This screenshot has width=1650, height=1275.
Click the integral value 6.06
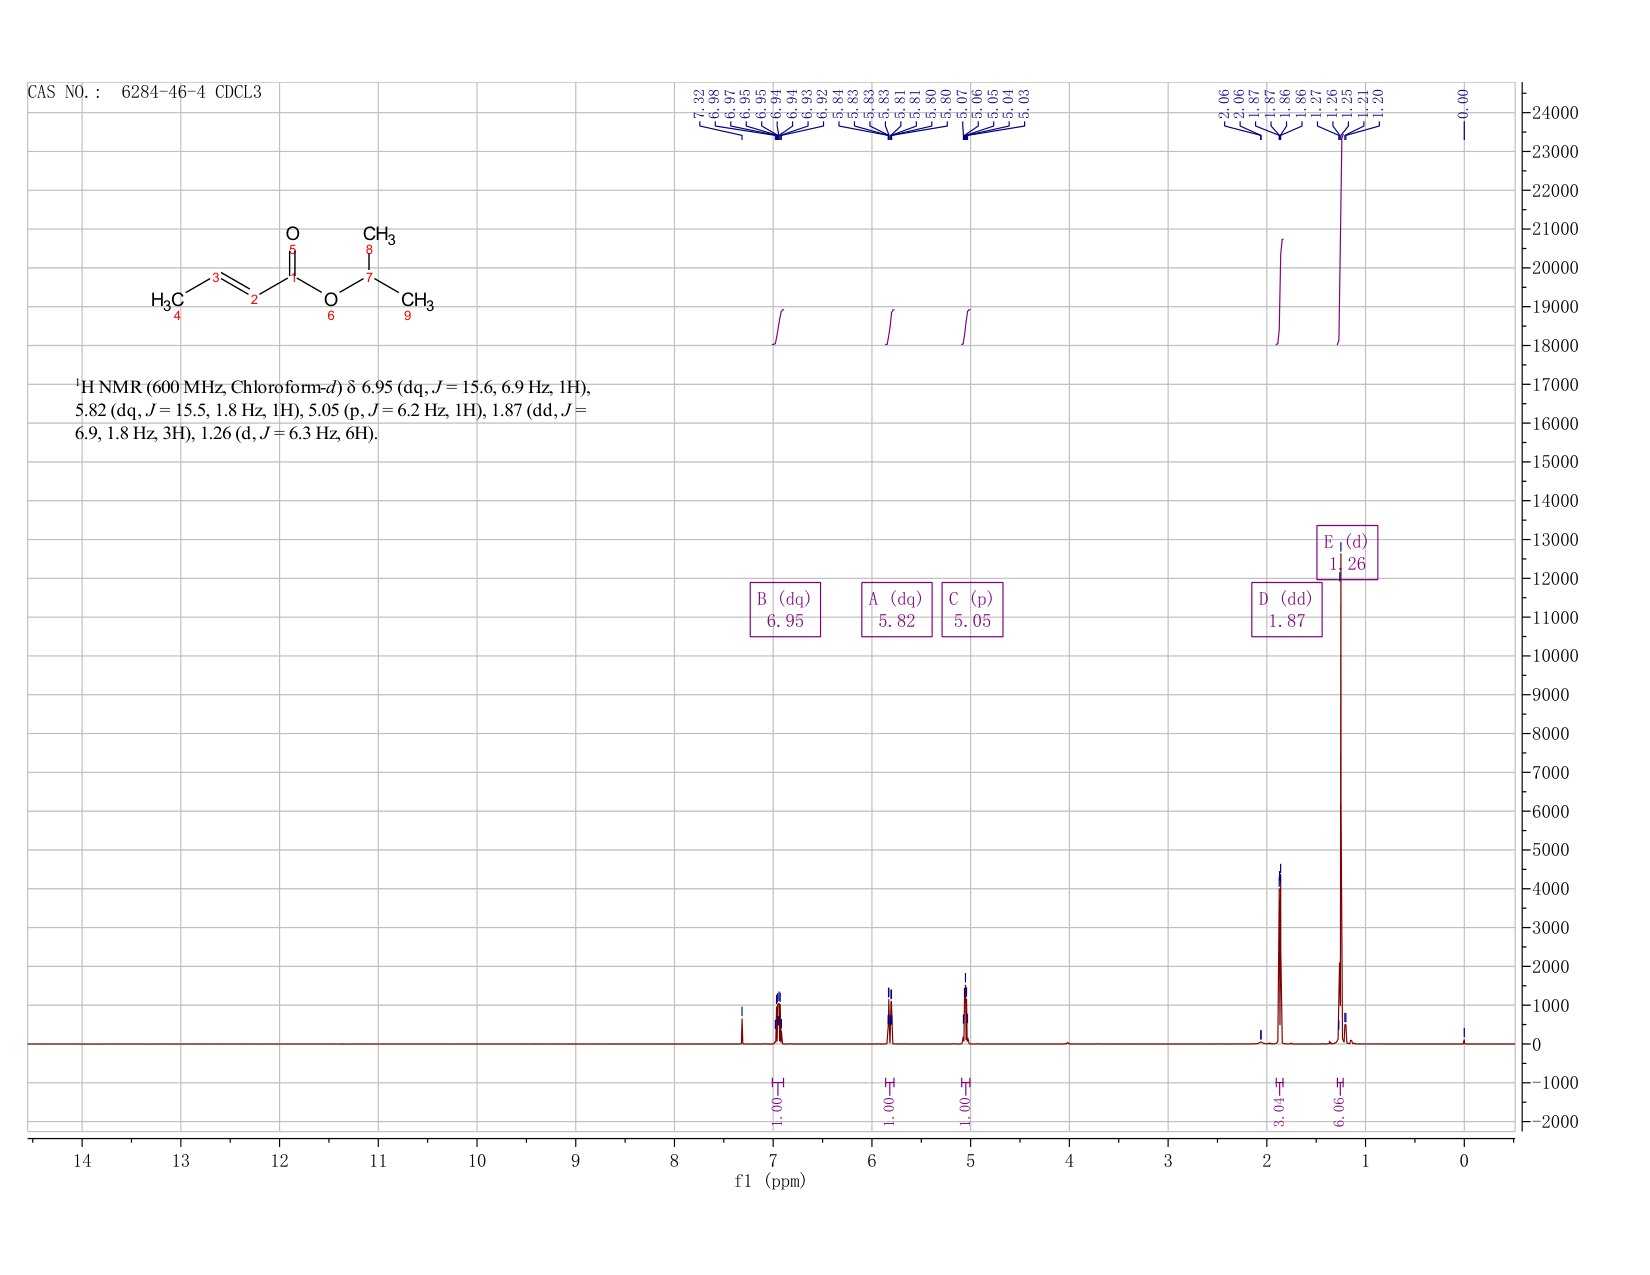coord(1340,1111)
